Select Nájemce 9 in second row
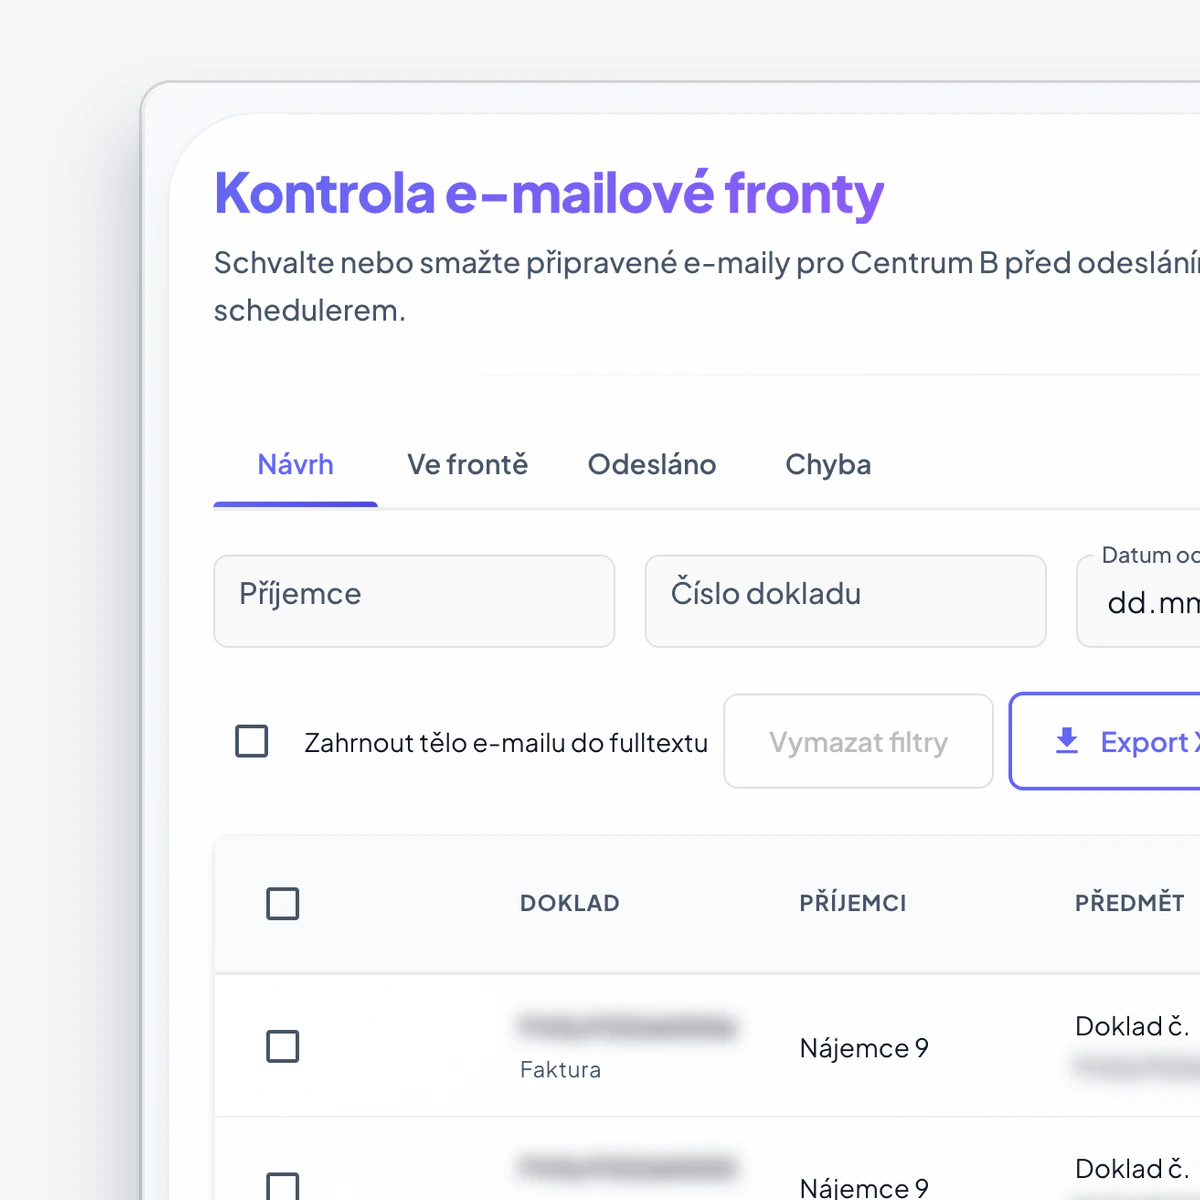 [x=865, y=1187]
